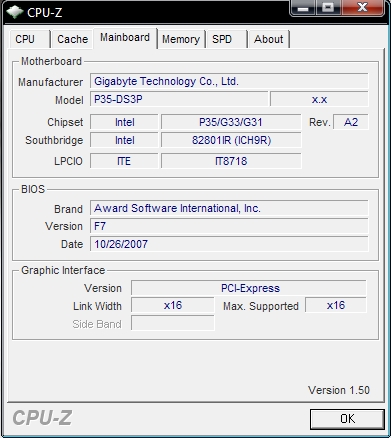Click the Max. Supported x16 value
The height and width of the screenshot is (438, 391).
pos(336,305)
